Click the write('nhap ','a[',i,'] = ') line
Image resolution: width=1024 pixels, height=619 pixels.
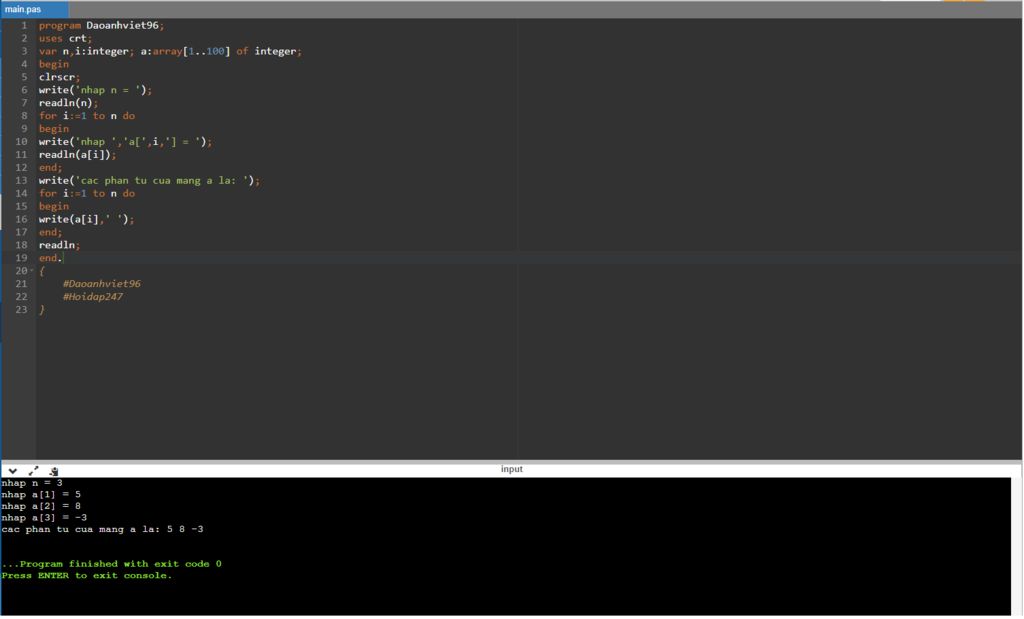click(x=125, y=142)
